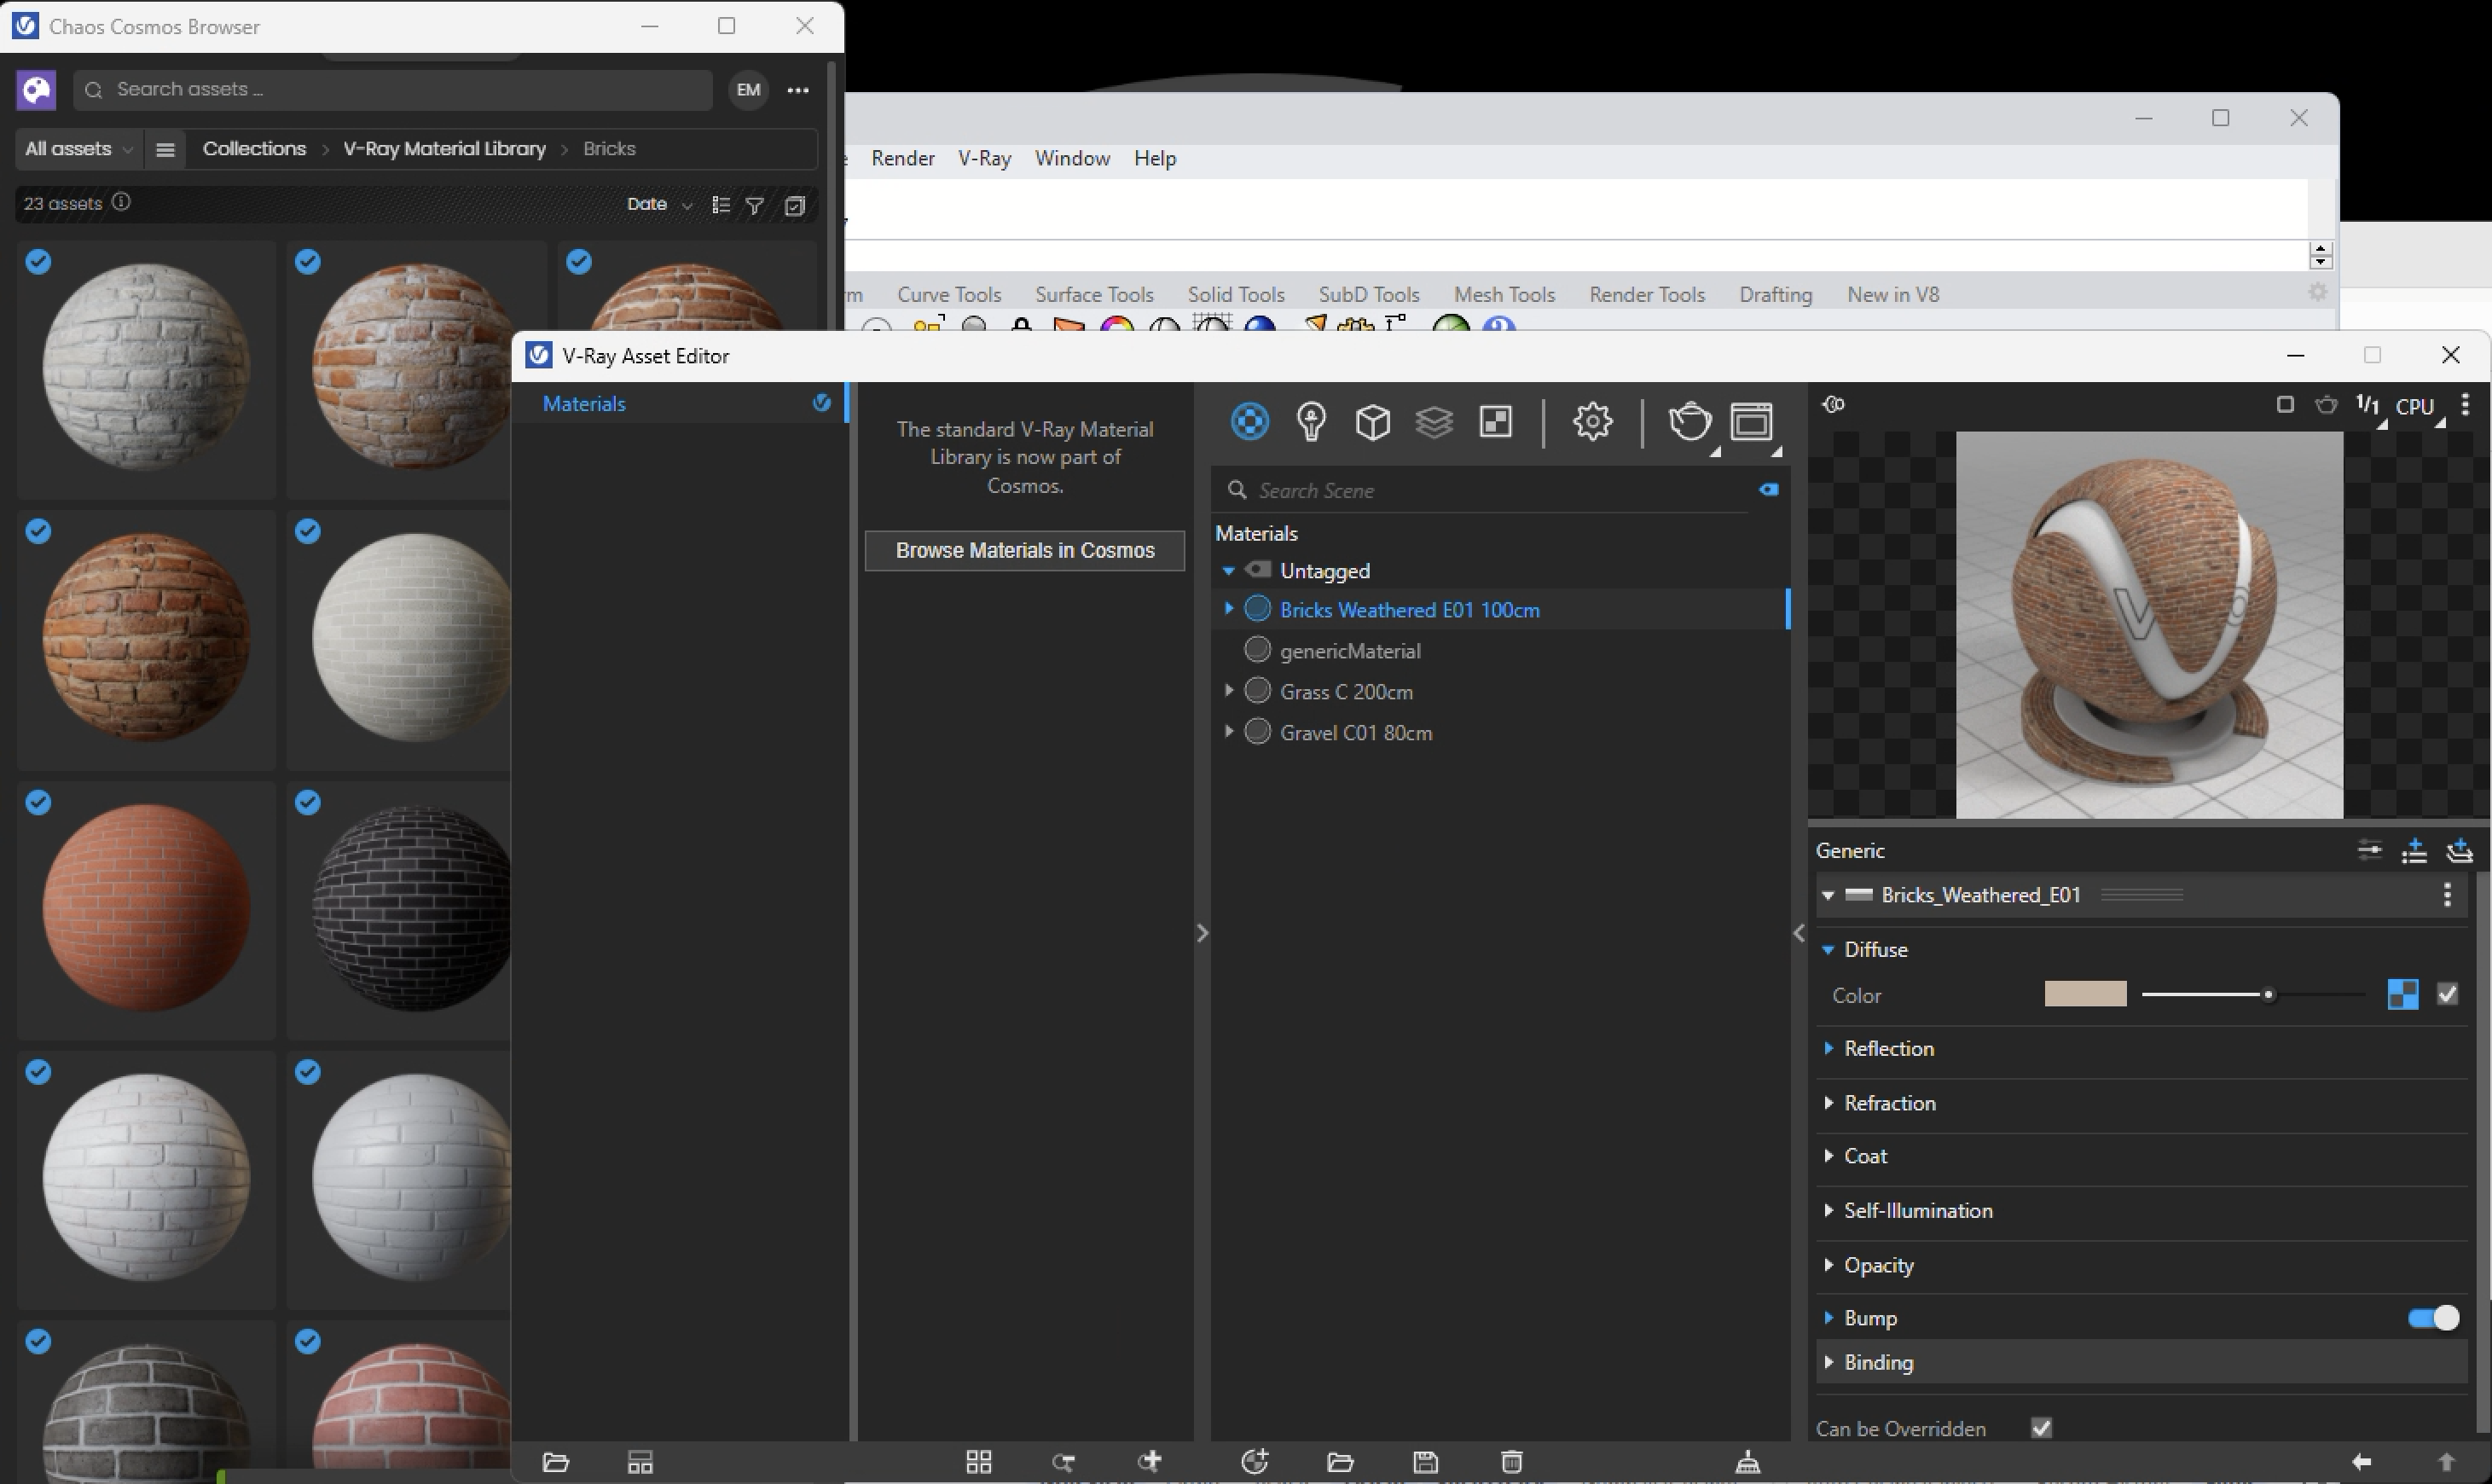Open the CPU render engine dropdown
The height and width of the screenshot is (1484, 2492).
2419,407
